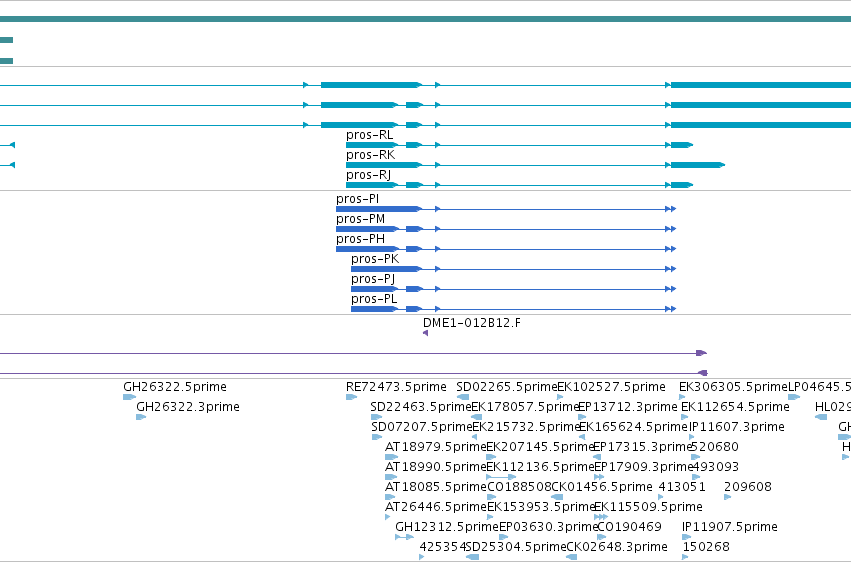Viewport: 851px width, 562px height.
Task: Select the EK153953.5prime EST label
Action: point(541,508)
